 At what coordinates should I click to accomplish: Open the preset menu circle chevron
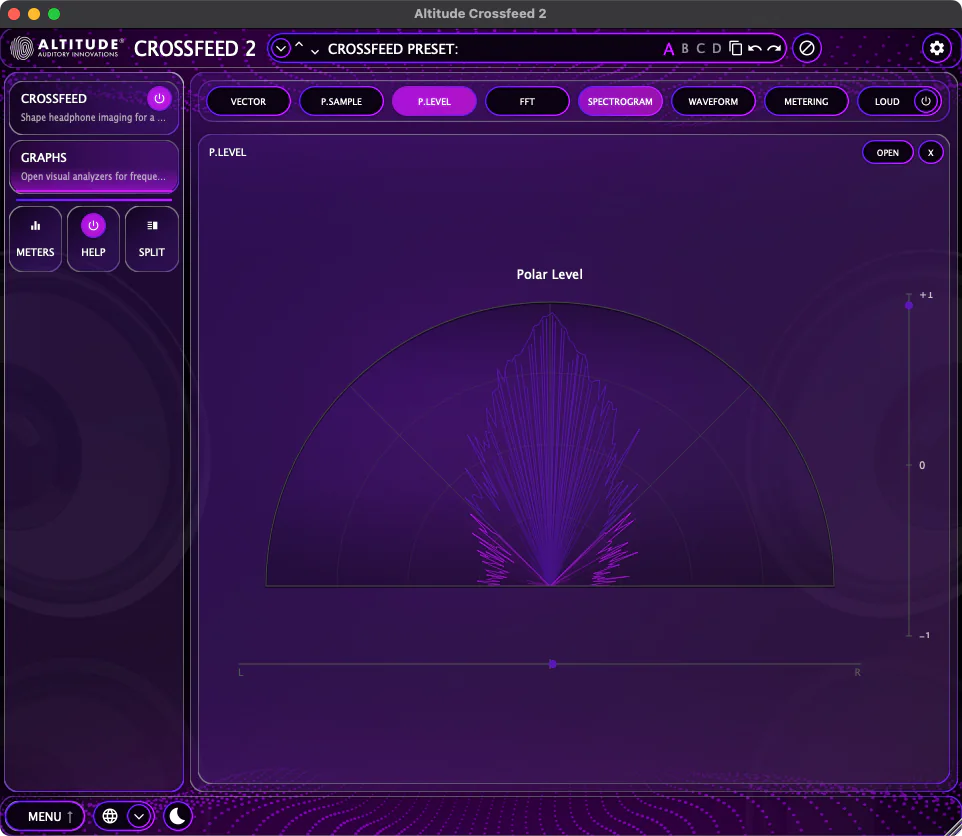click(x=280, y=48)
